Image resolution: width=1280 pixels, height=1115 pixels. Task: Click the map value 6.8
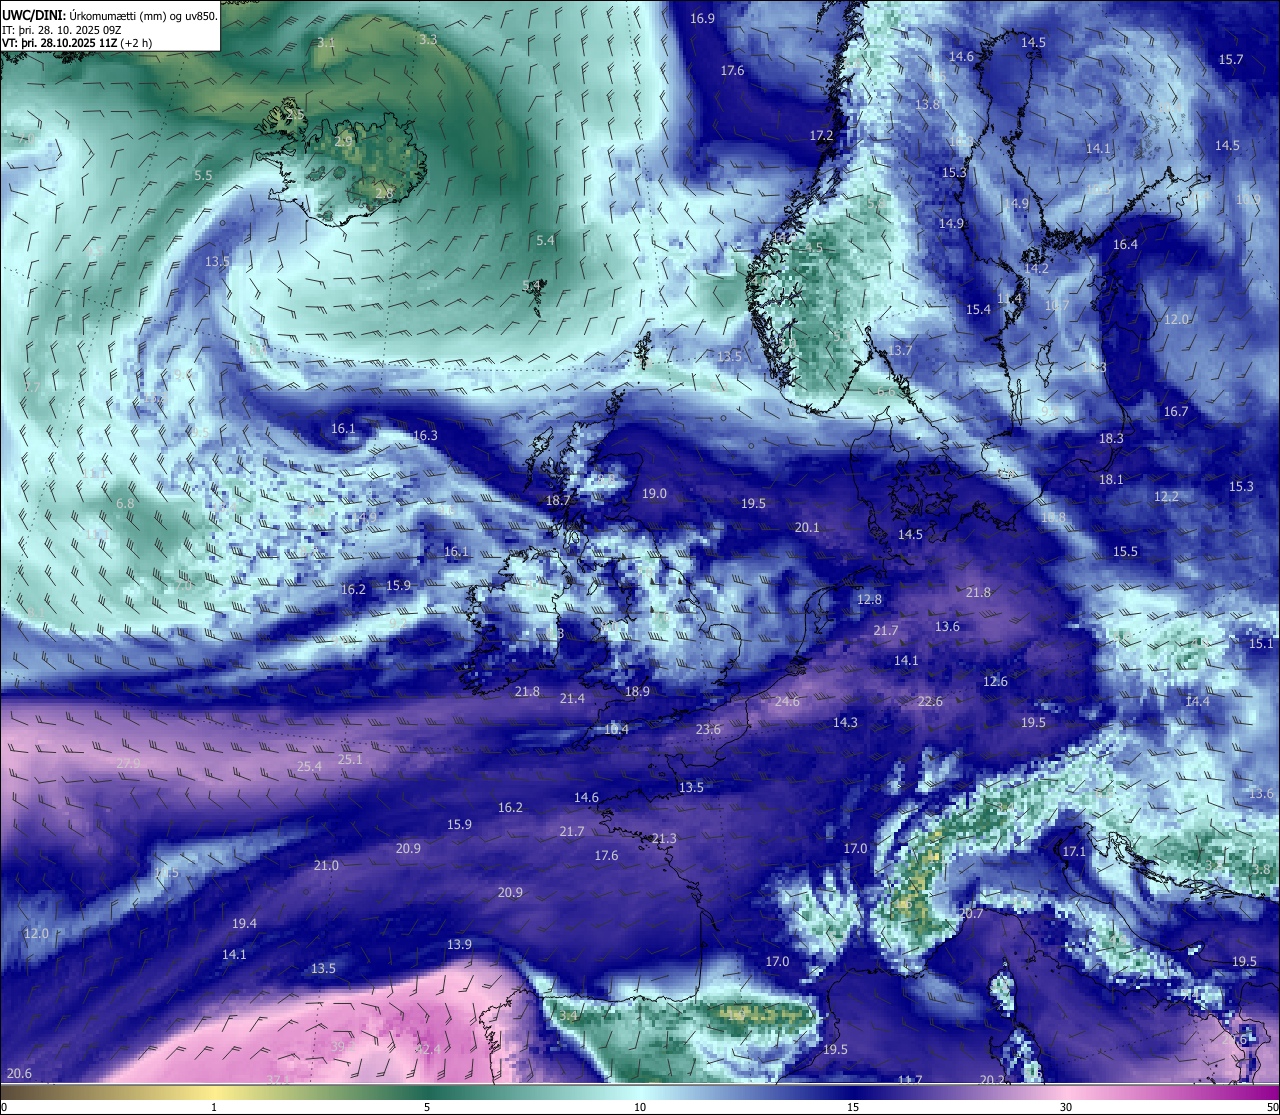coord(125,504)
